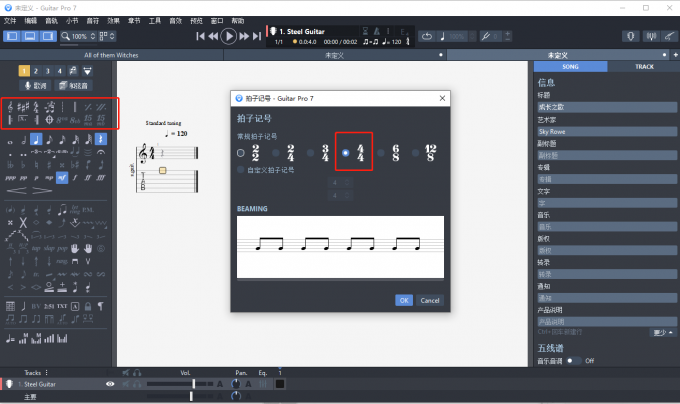Image resolution: width=680 pixels, height=404 pixels.
Task: Click the Steel Guitar volume slider
Action: 180,383
